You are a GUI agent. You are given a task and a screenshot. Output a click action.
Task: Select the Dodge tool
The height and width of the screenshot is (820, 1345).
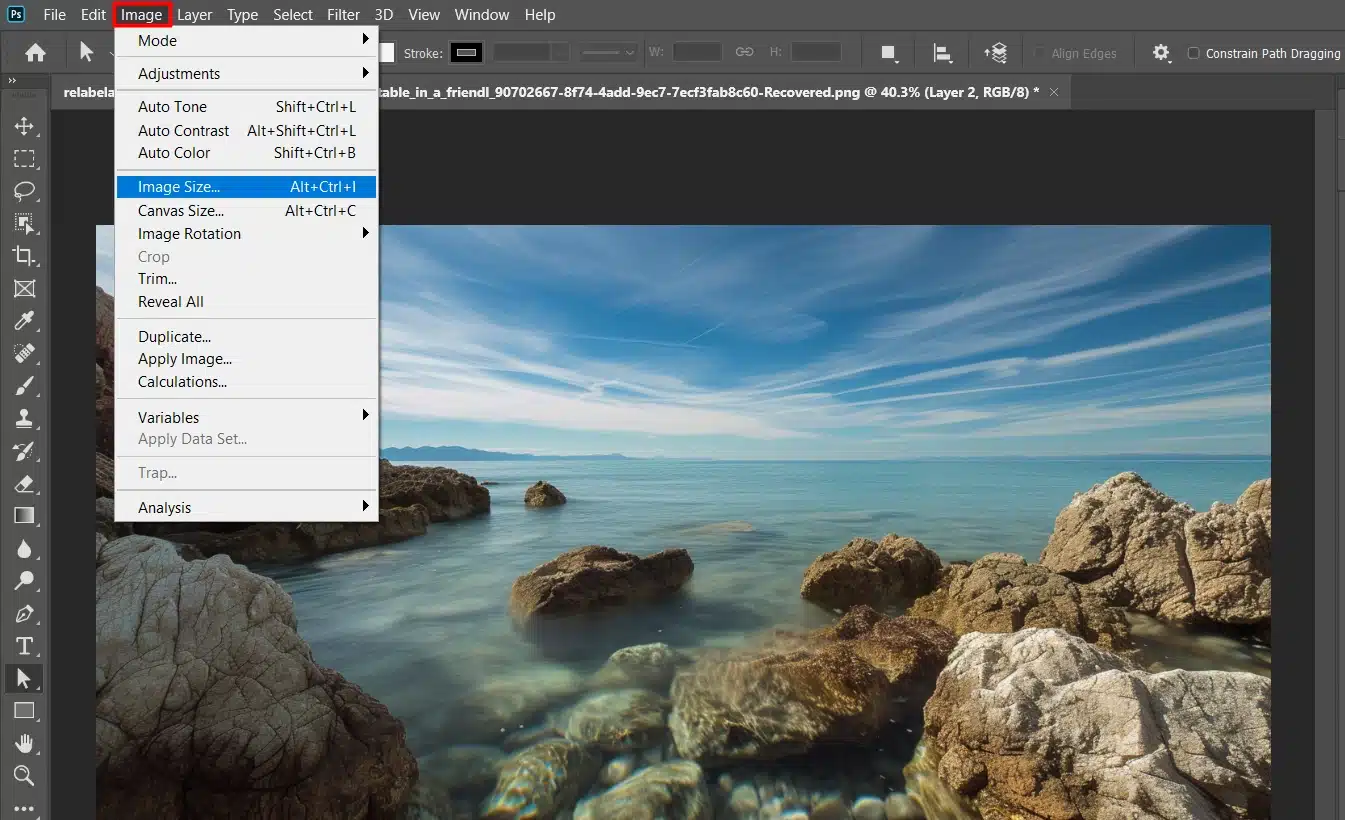[x=24, y=580]
